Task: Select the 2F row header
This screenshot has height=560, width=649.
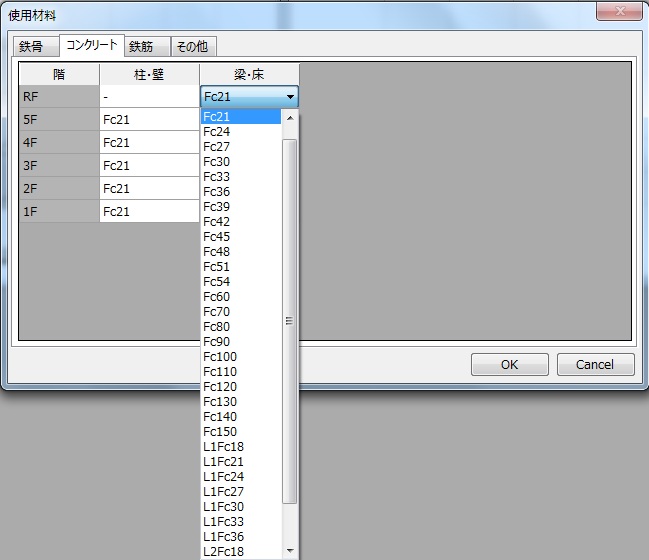Action: 59,189
